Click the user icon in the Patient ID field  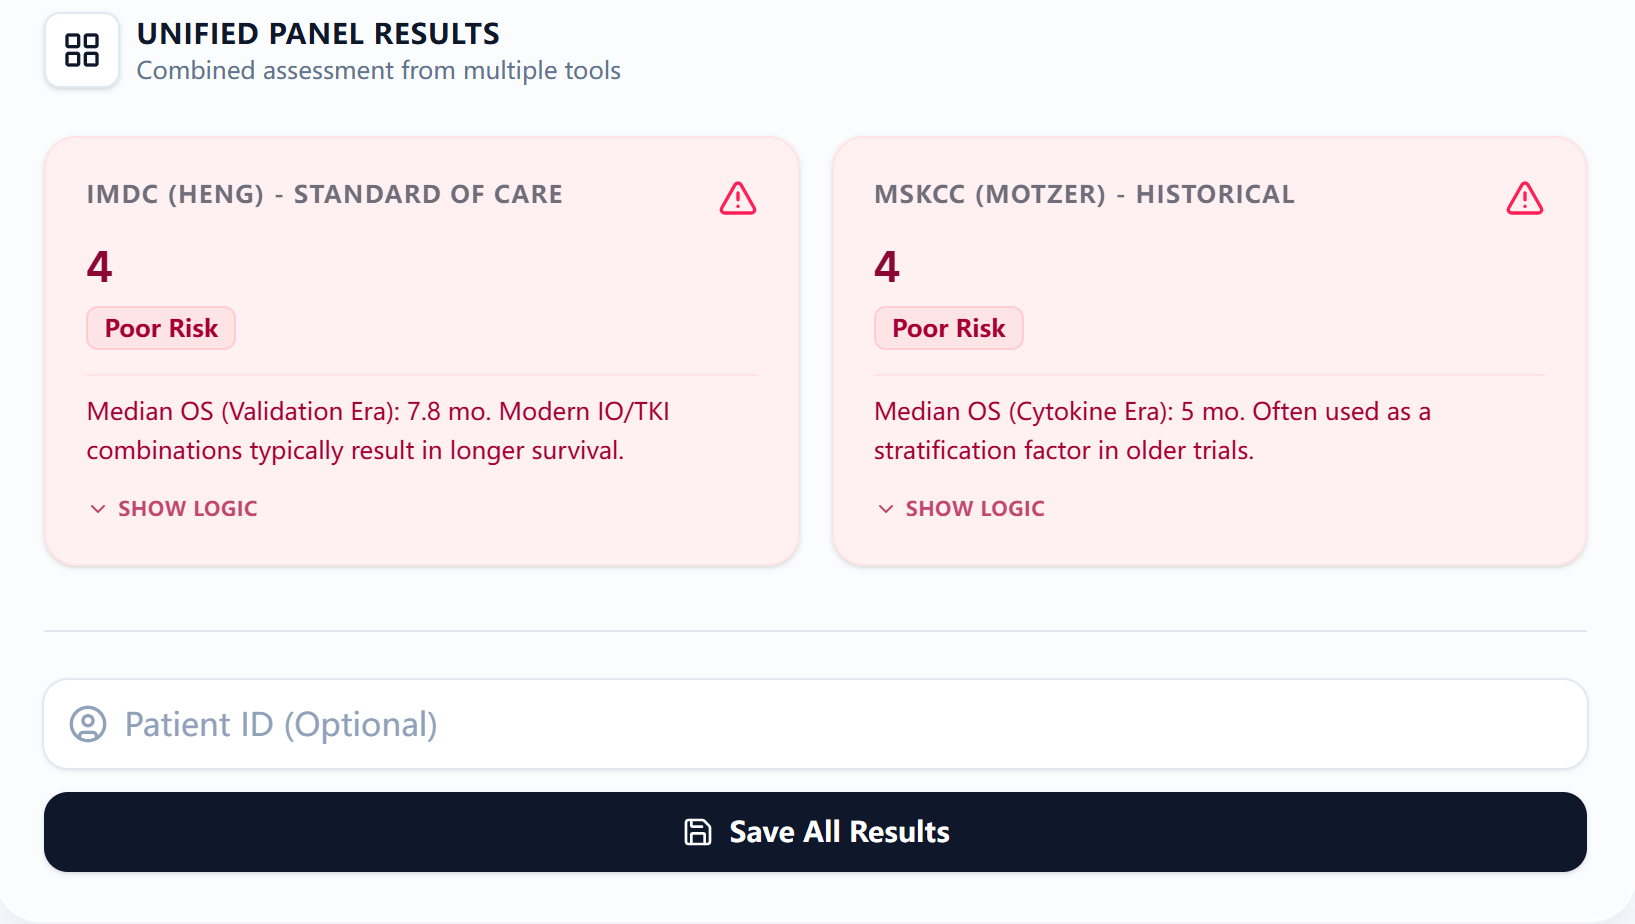(x=88, y=724)
